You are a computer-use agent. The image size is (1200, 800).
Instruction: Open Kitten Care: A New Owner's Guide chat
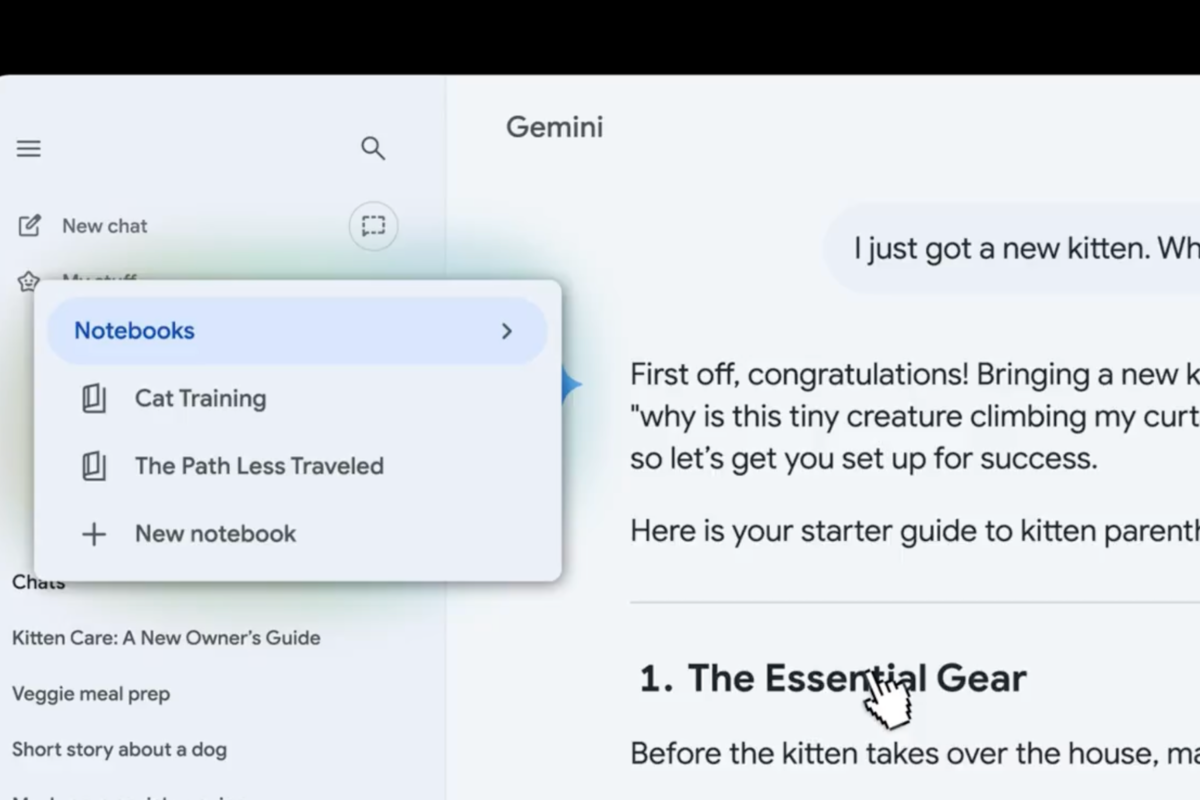coord(166,638)
